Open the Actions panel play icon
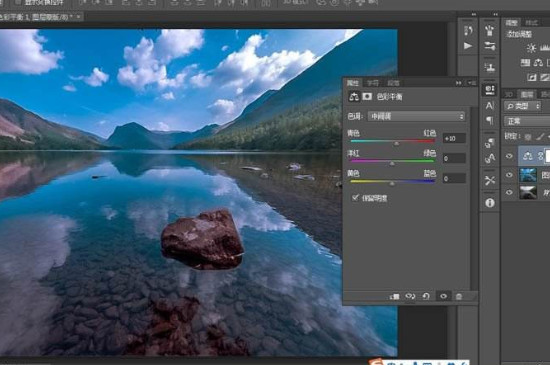 coord(468,46)
